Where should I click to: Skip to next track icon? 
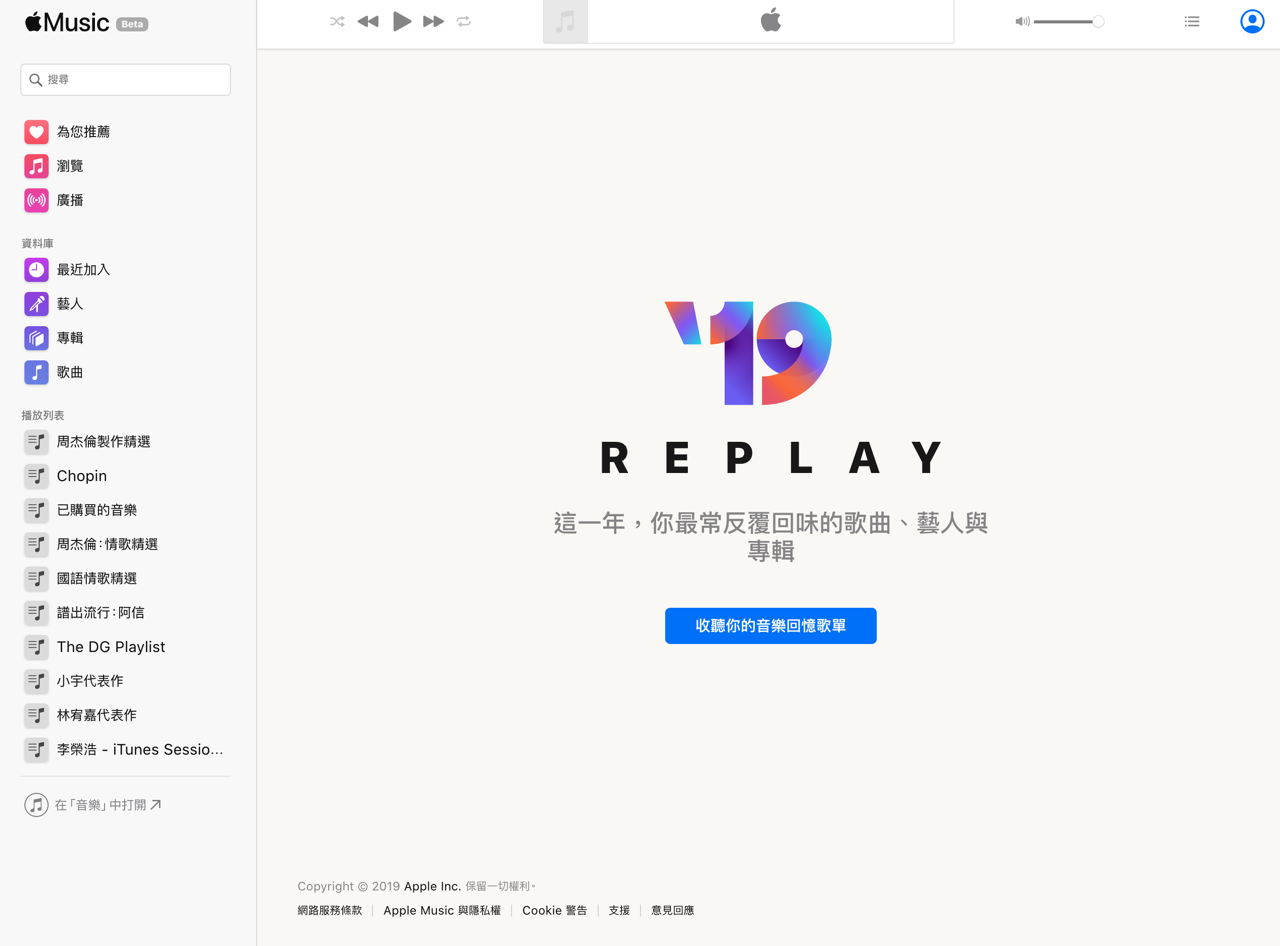point(433,21)
